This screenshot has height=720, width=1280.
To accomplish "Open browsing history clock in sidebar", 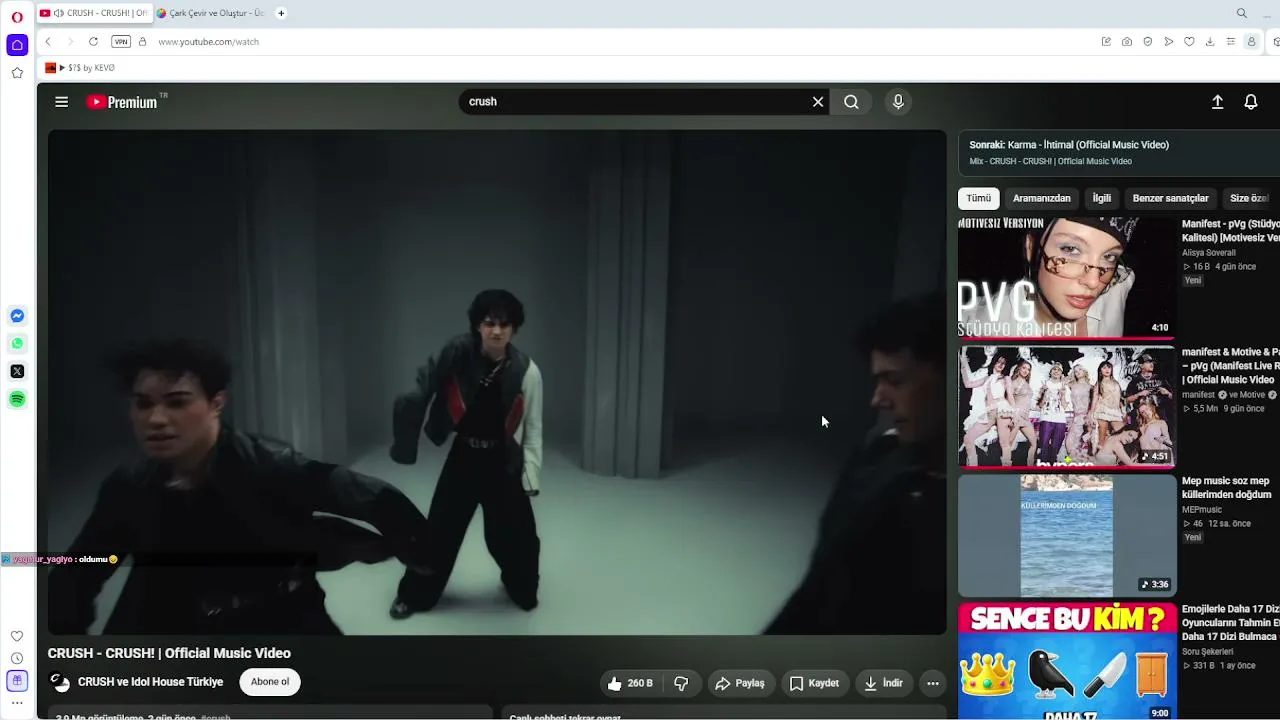I will pos(17,658).
